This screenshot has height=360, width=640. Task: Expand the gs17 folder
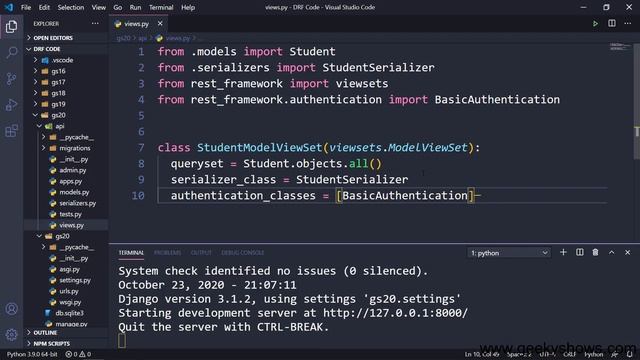pyautogui.click(x=65, y=82)
